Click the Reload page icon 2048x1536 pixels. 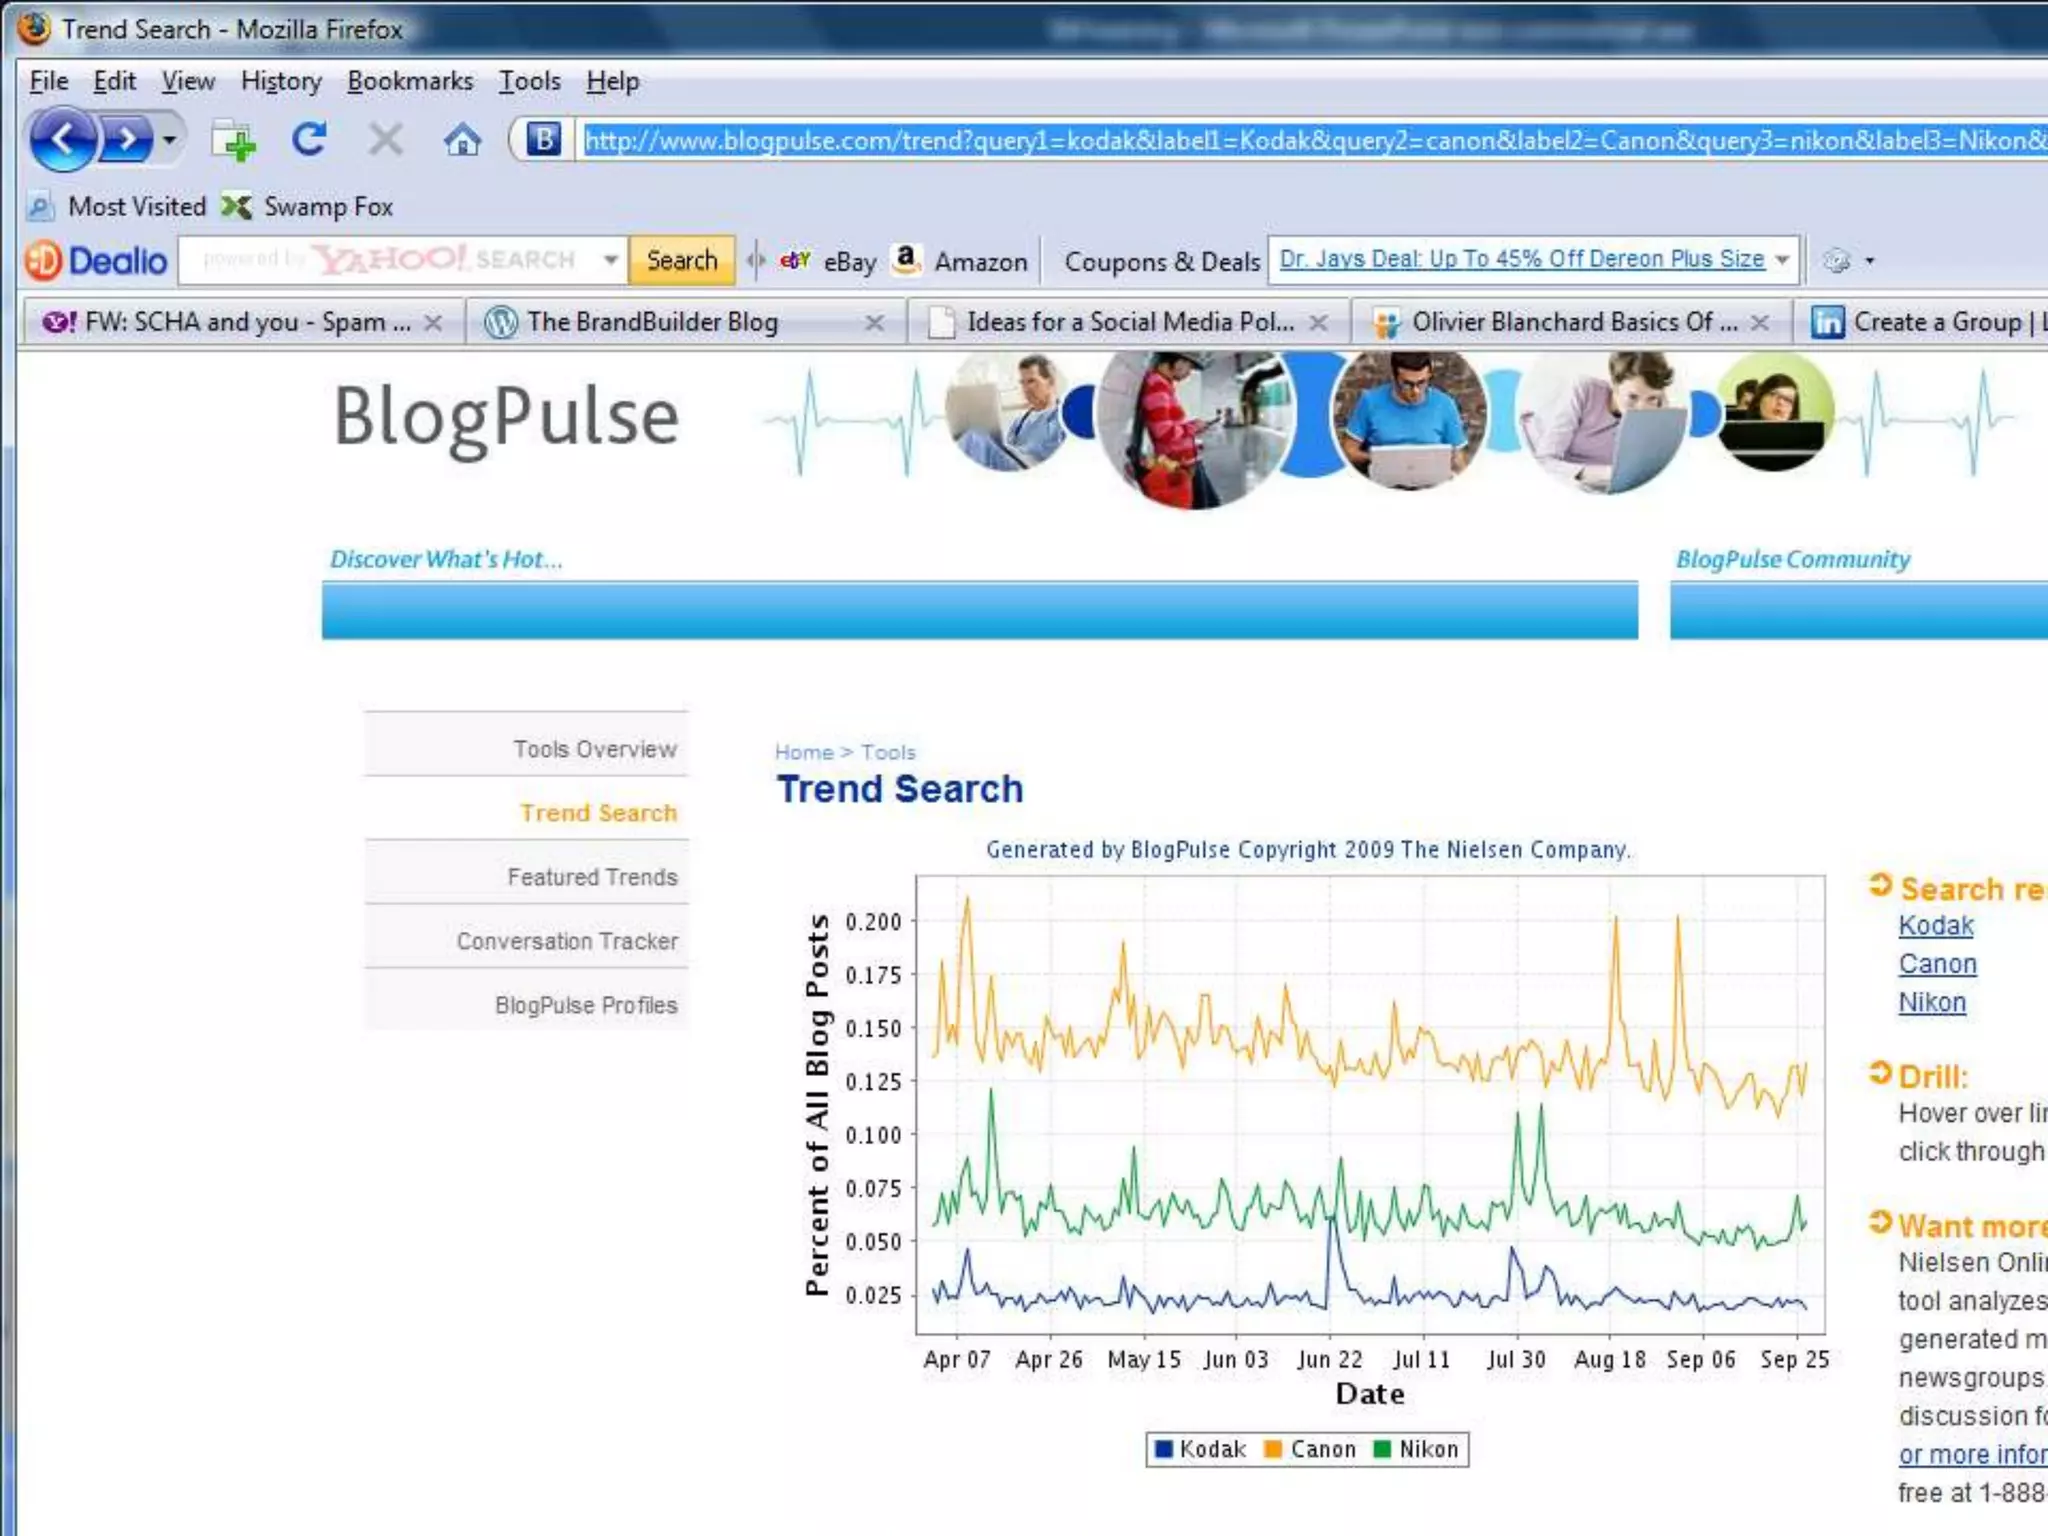[x=309, y=140]
